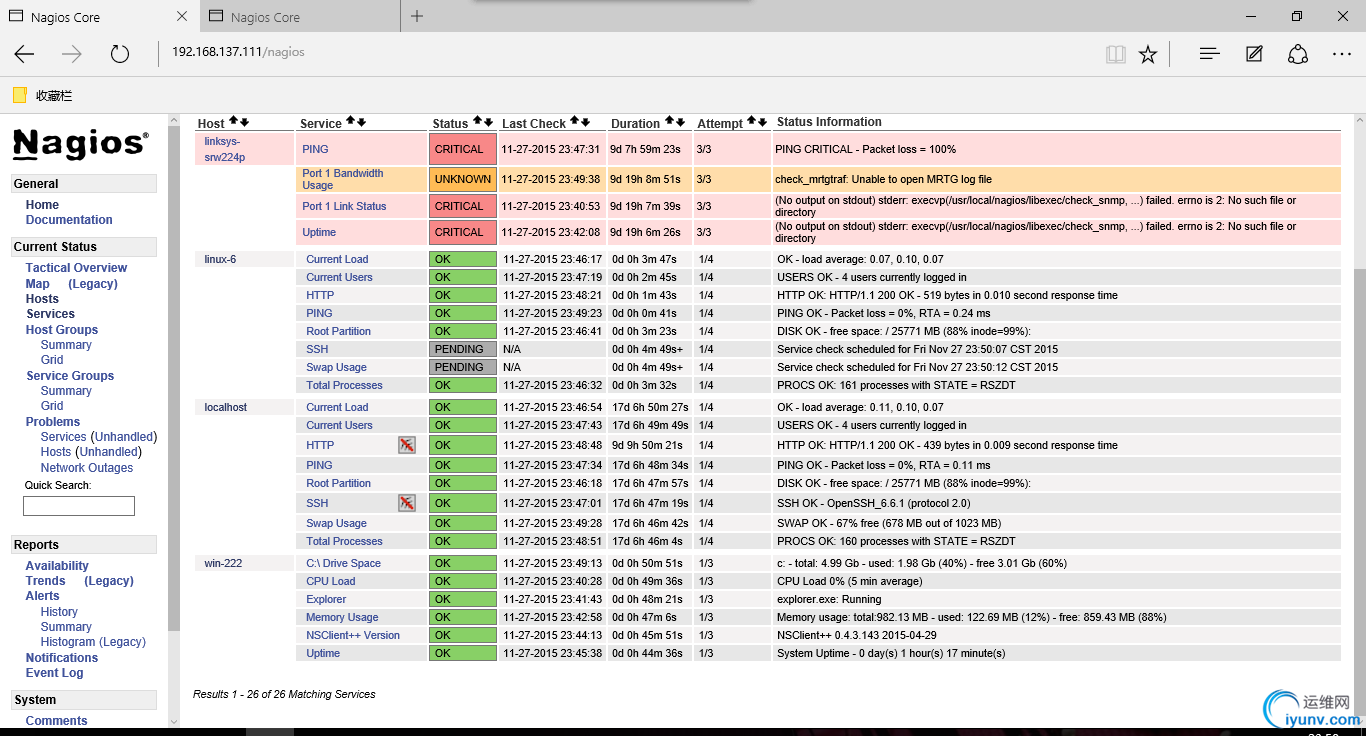Open the linksys-srw224p host link
Viewport: 1366px width, 736px height.
[224, 149]
